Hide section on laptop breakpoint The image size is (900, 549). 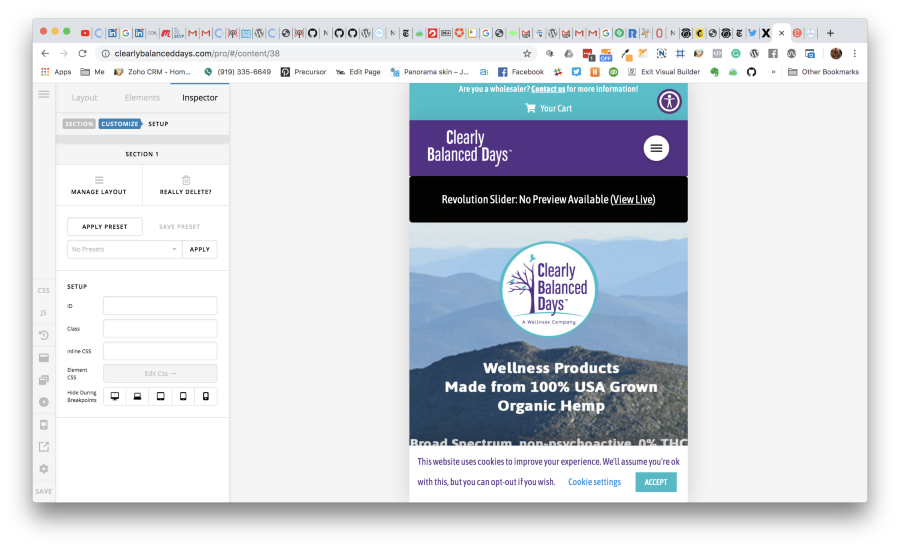coord(137,396)
